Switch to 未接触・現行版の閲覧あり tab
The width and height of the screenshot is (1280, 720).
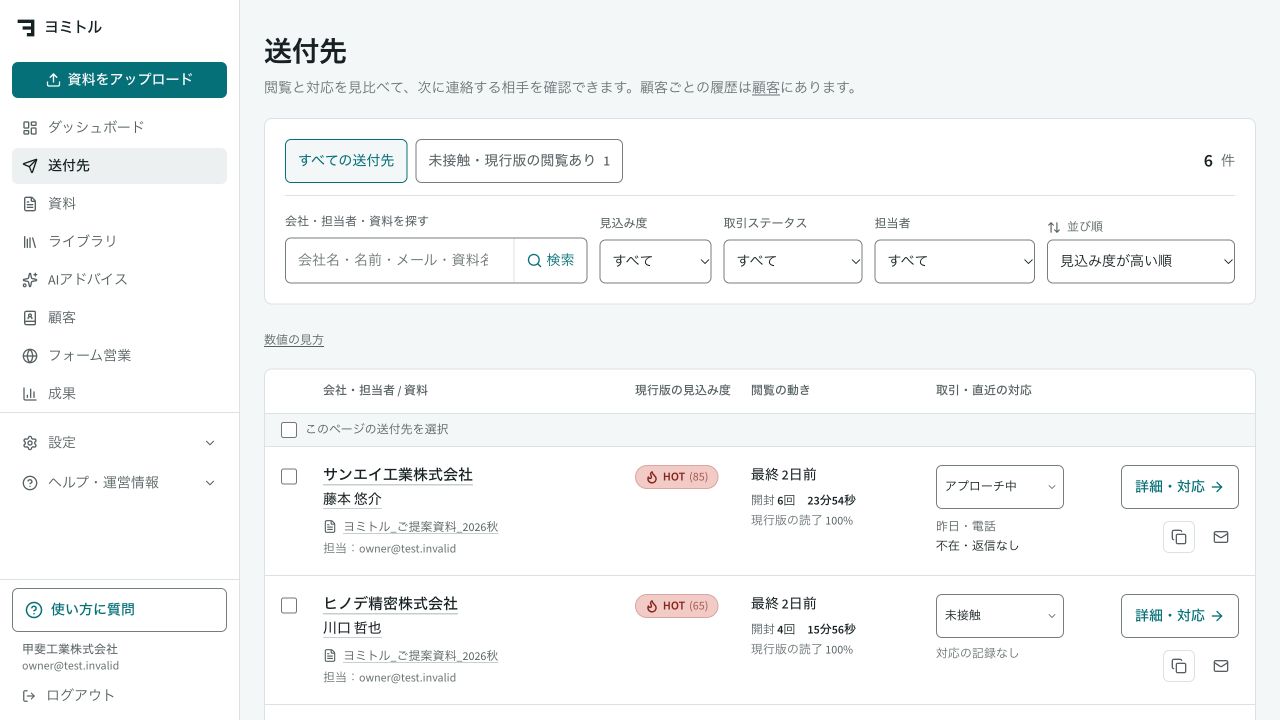(x=519, y=161)
